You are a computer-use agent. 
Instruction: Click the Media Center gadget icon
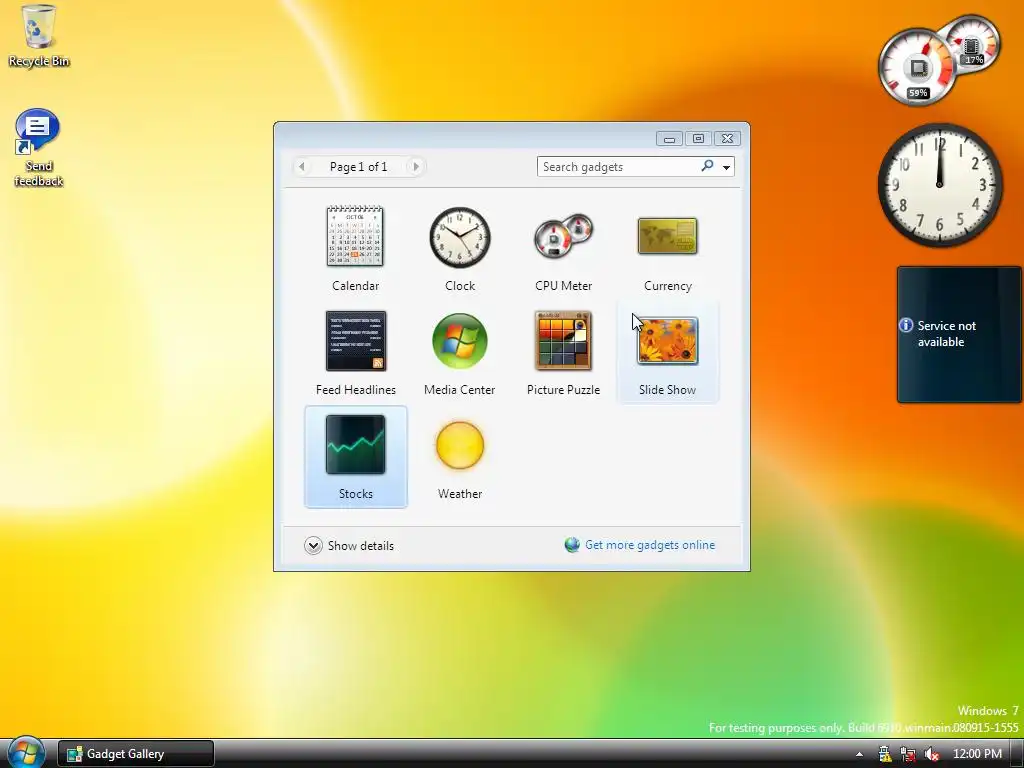point(460,340)
